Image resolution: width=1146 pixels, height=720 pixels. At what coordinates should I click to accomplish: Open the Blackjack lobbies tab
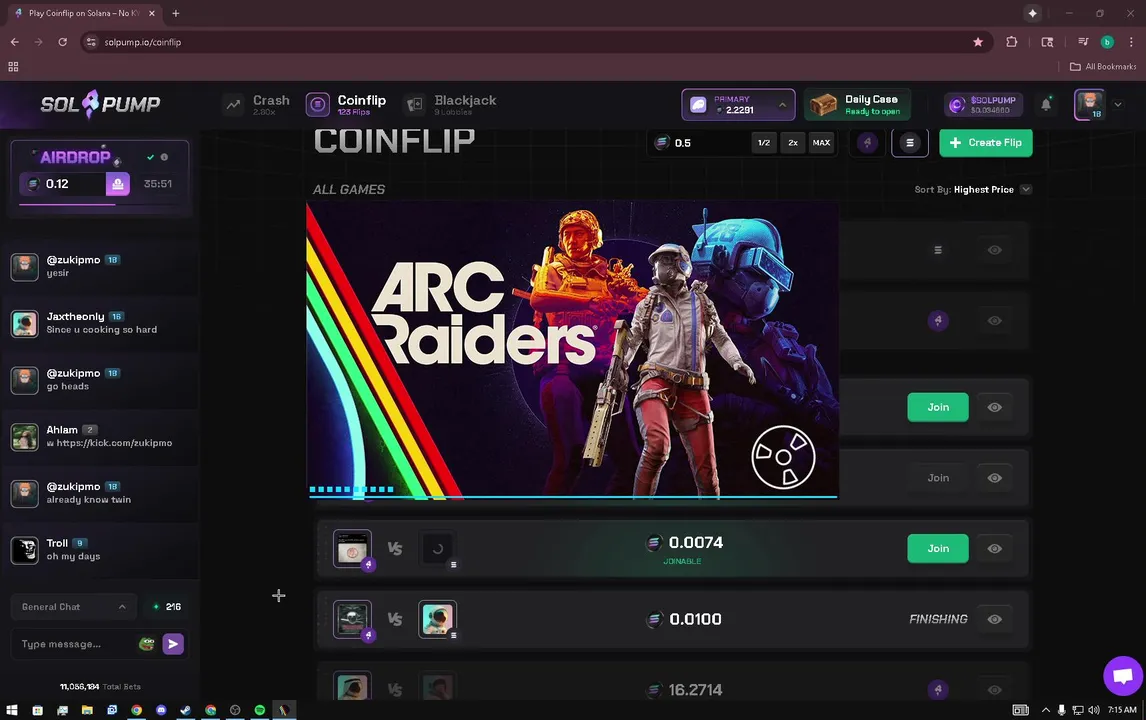point(450,105)
